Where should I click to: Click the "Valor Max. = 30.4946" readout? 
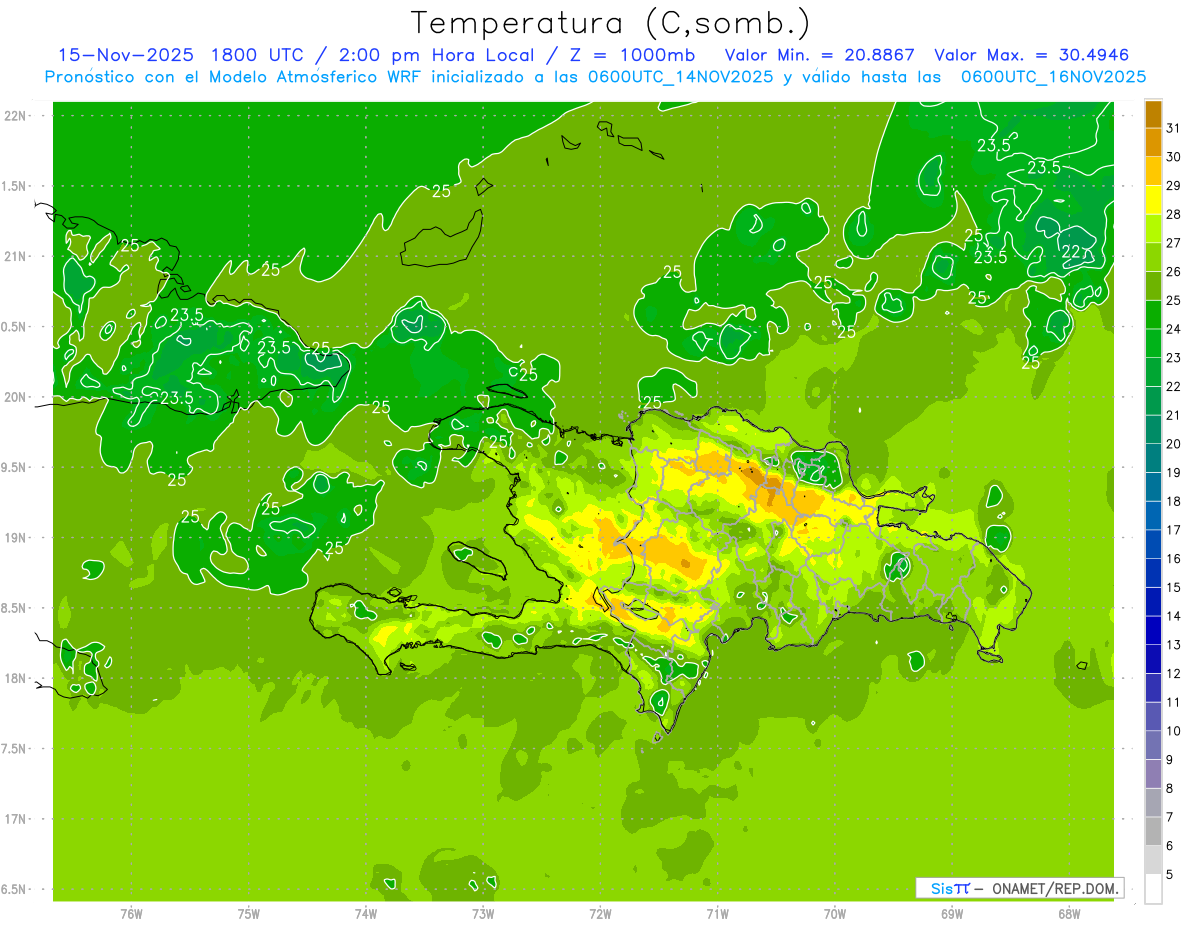(1032, 55)
